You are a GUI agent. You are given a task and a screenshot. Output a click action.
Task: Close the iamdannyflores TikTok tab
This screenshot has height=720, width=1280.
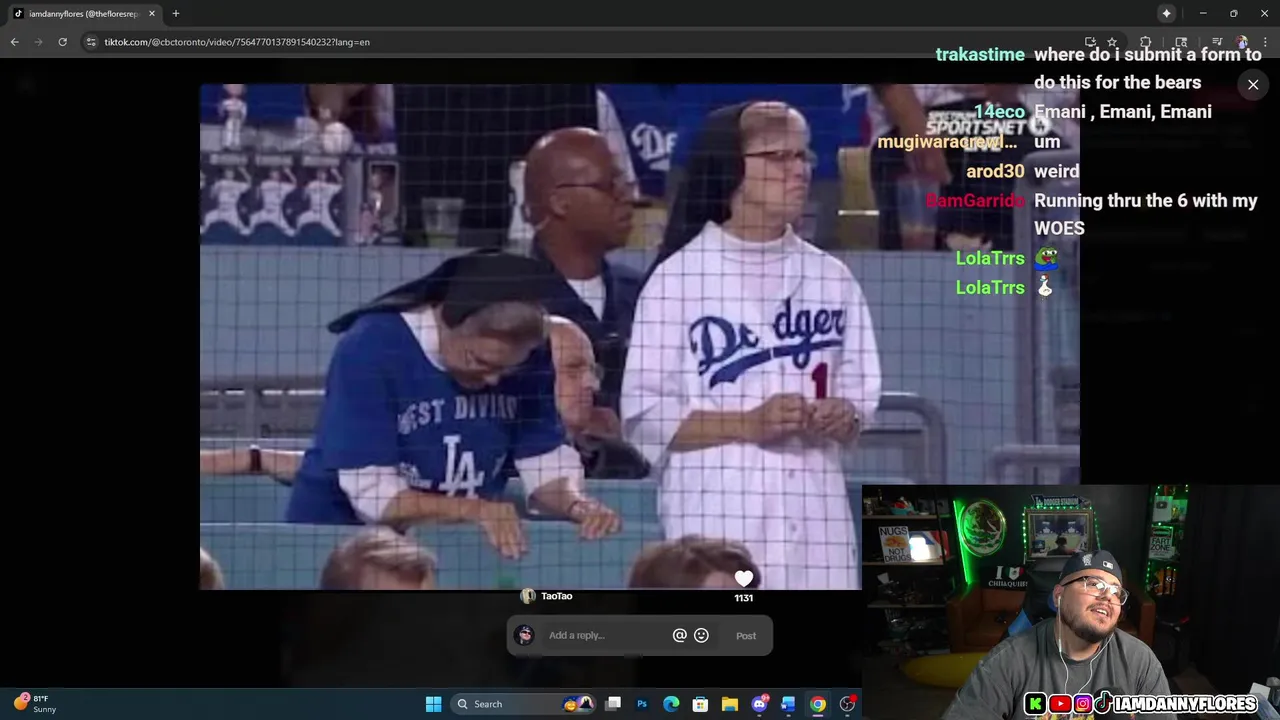point(152,14)
